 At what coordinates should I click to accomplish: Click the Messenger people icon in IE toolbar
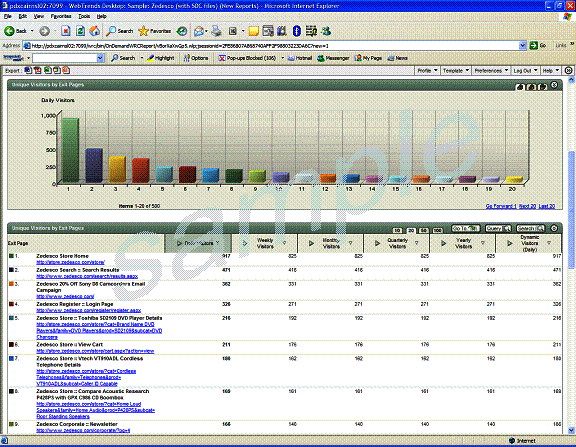click(x=326, y=31)
